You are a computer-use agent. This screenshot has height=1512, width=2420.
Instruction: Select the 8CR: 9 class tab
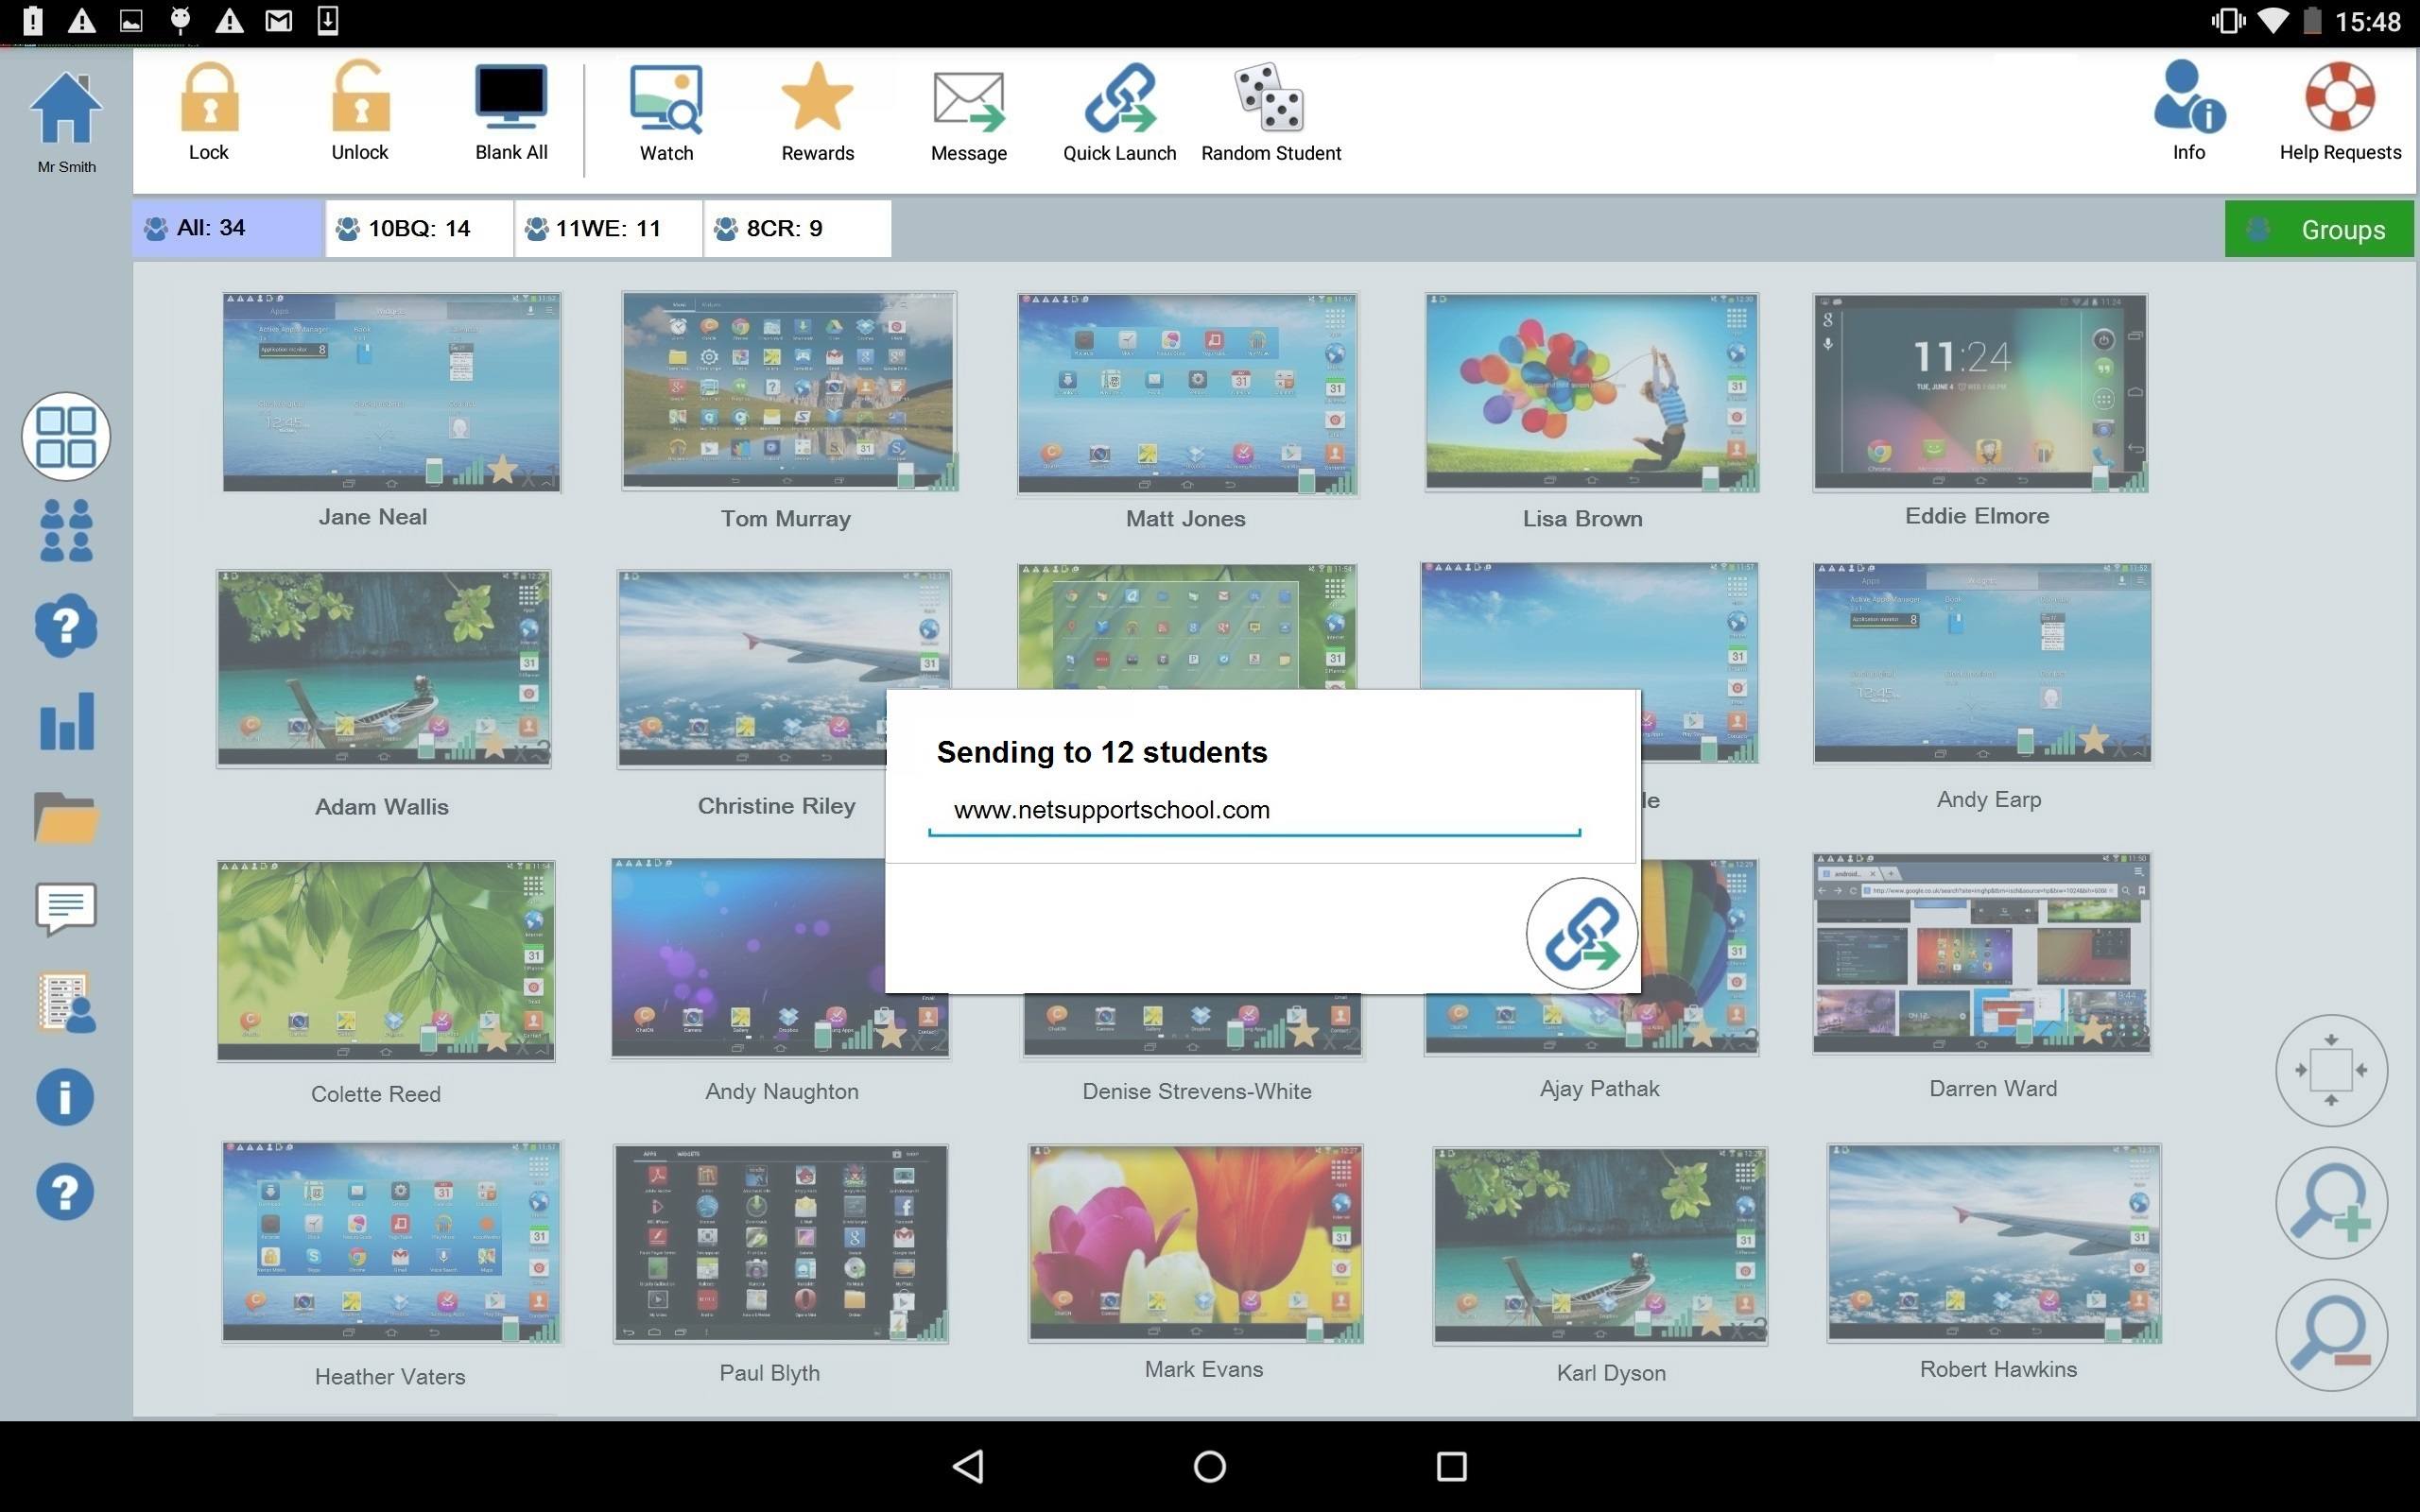(x=796, y=229)
